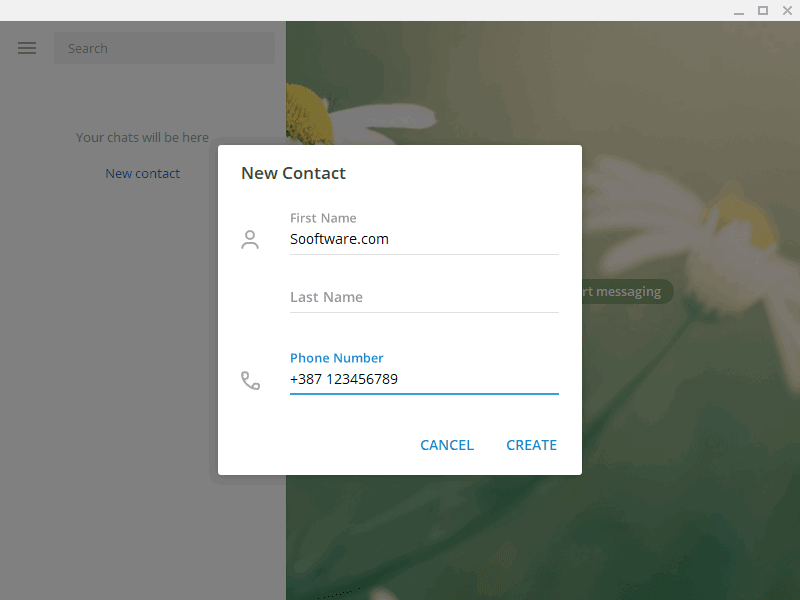Click Your chats will be here text
Screen dimensions: 800x600
pos(142,137)
